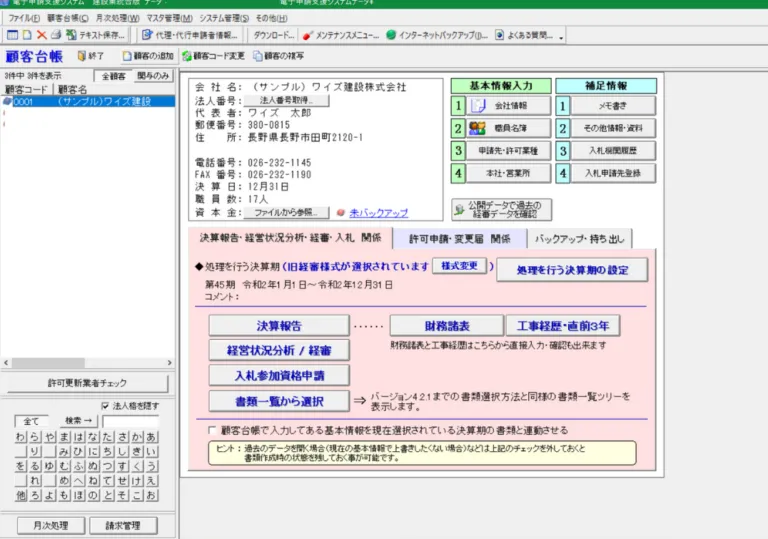Switch to the 許可申請・変更届 関係 tab
Image resolution: width=768 pixels, height=539 pixels.
(x=460, y=239)
